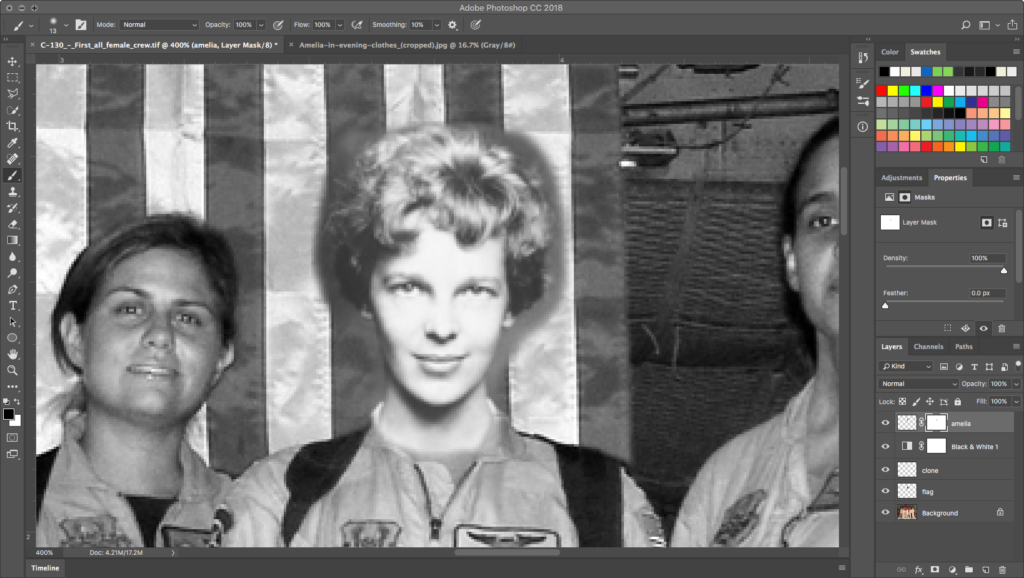
Task: Open smoothing options gear icon
Action: click(452, 24)
